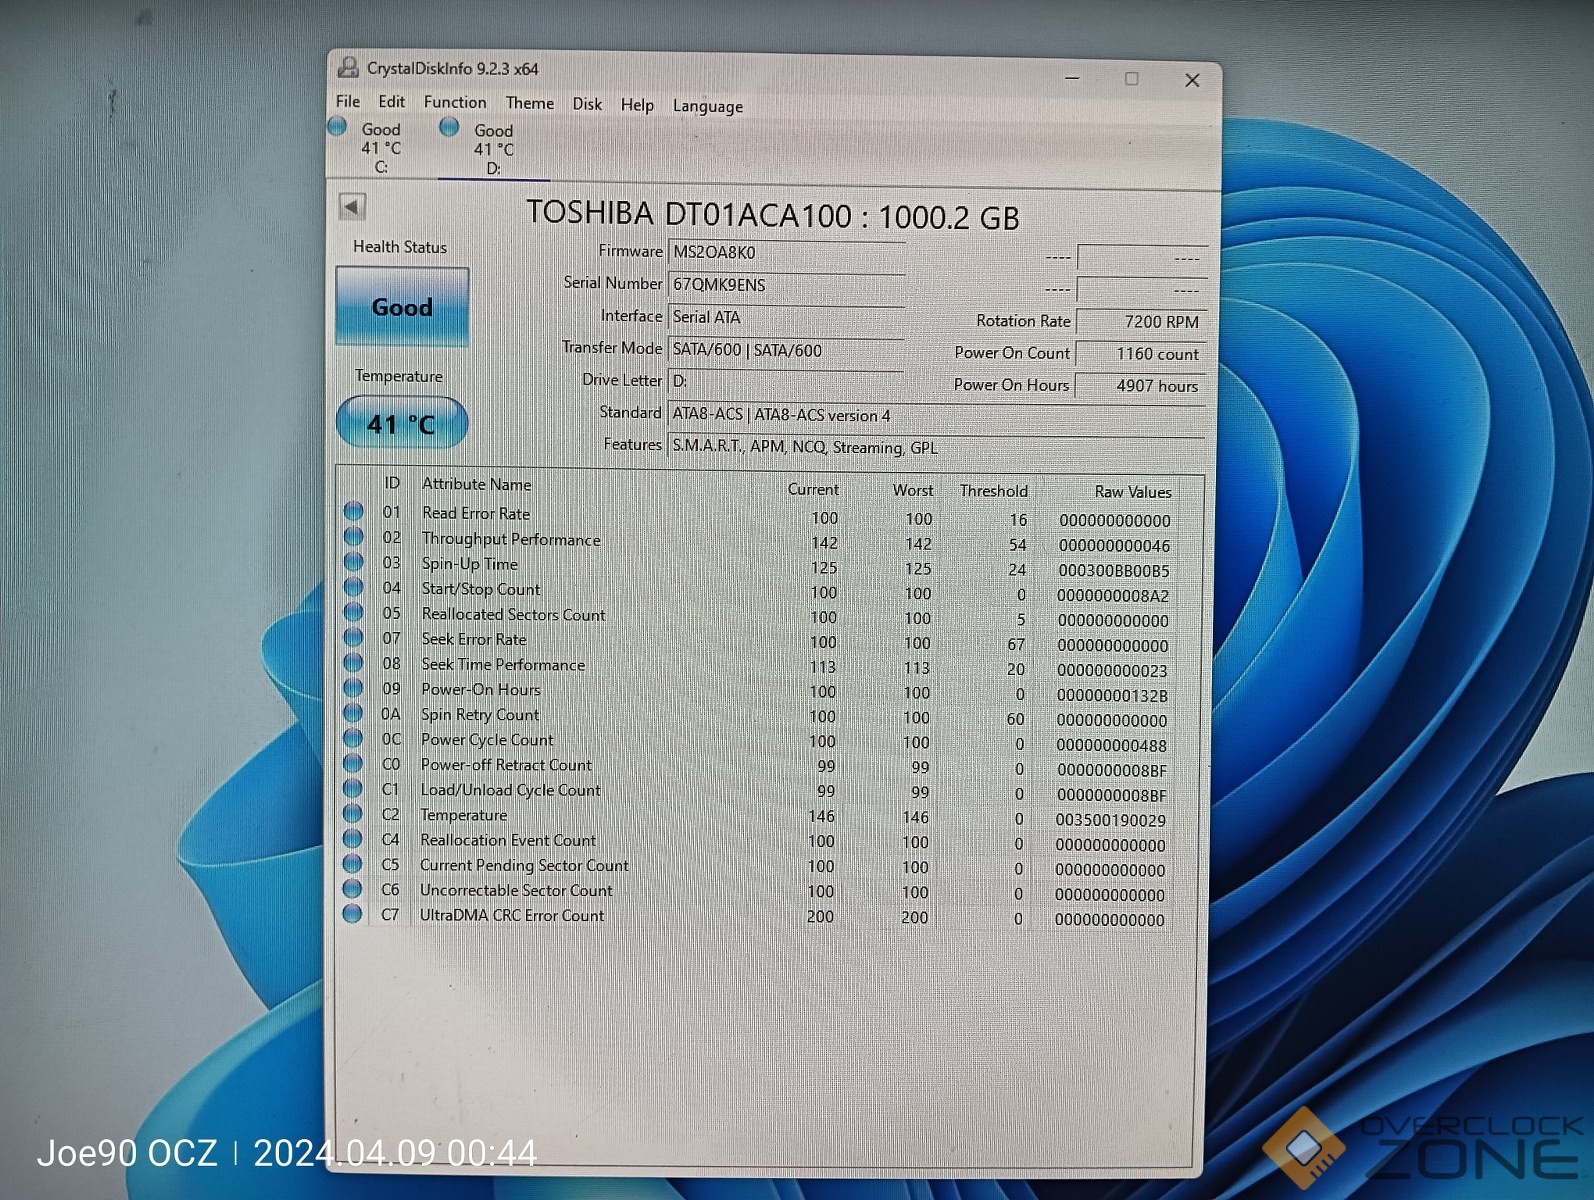The image size is (1594, 1200).
Task: Click the Power Cycle Count status orb
Action: point(353,738)
